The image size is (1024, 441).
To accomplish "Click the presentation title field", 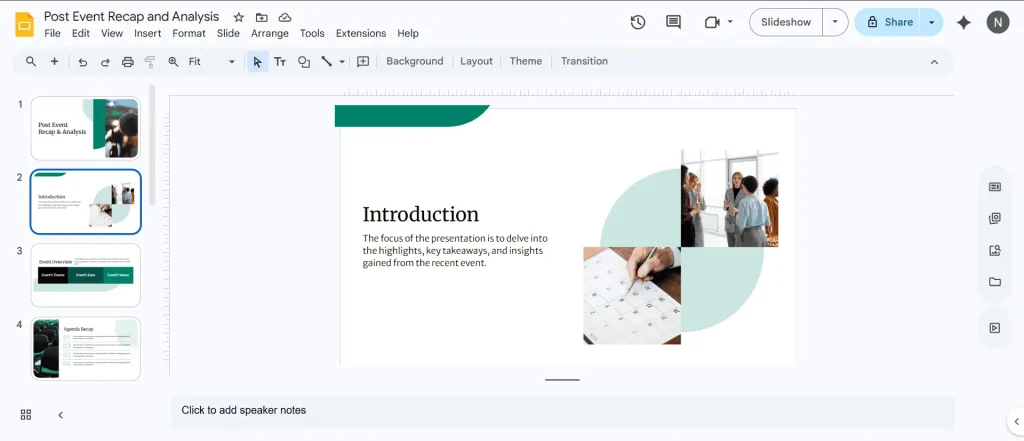I will coord(131,17).
